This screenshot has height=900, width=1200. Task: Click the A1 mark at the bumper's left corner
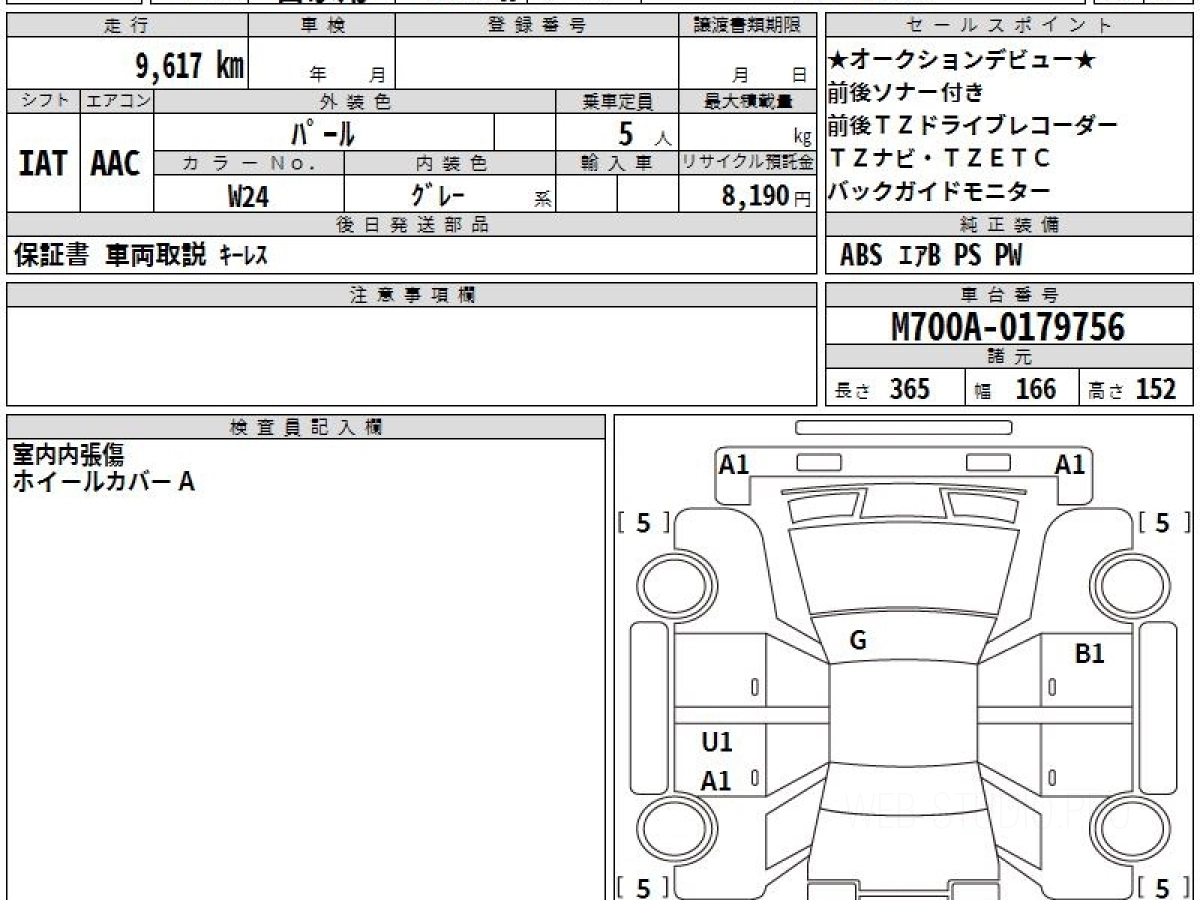(x=734, y=464)
